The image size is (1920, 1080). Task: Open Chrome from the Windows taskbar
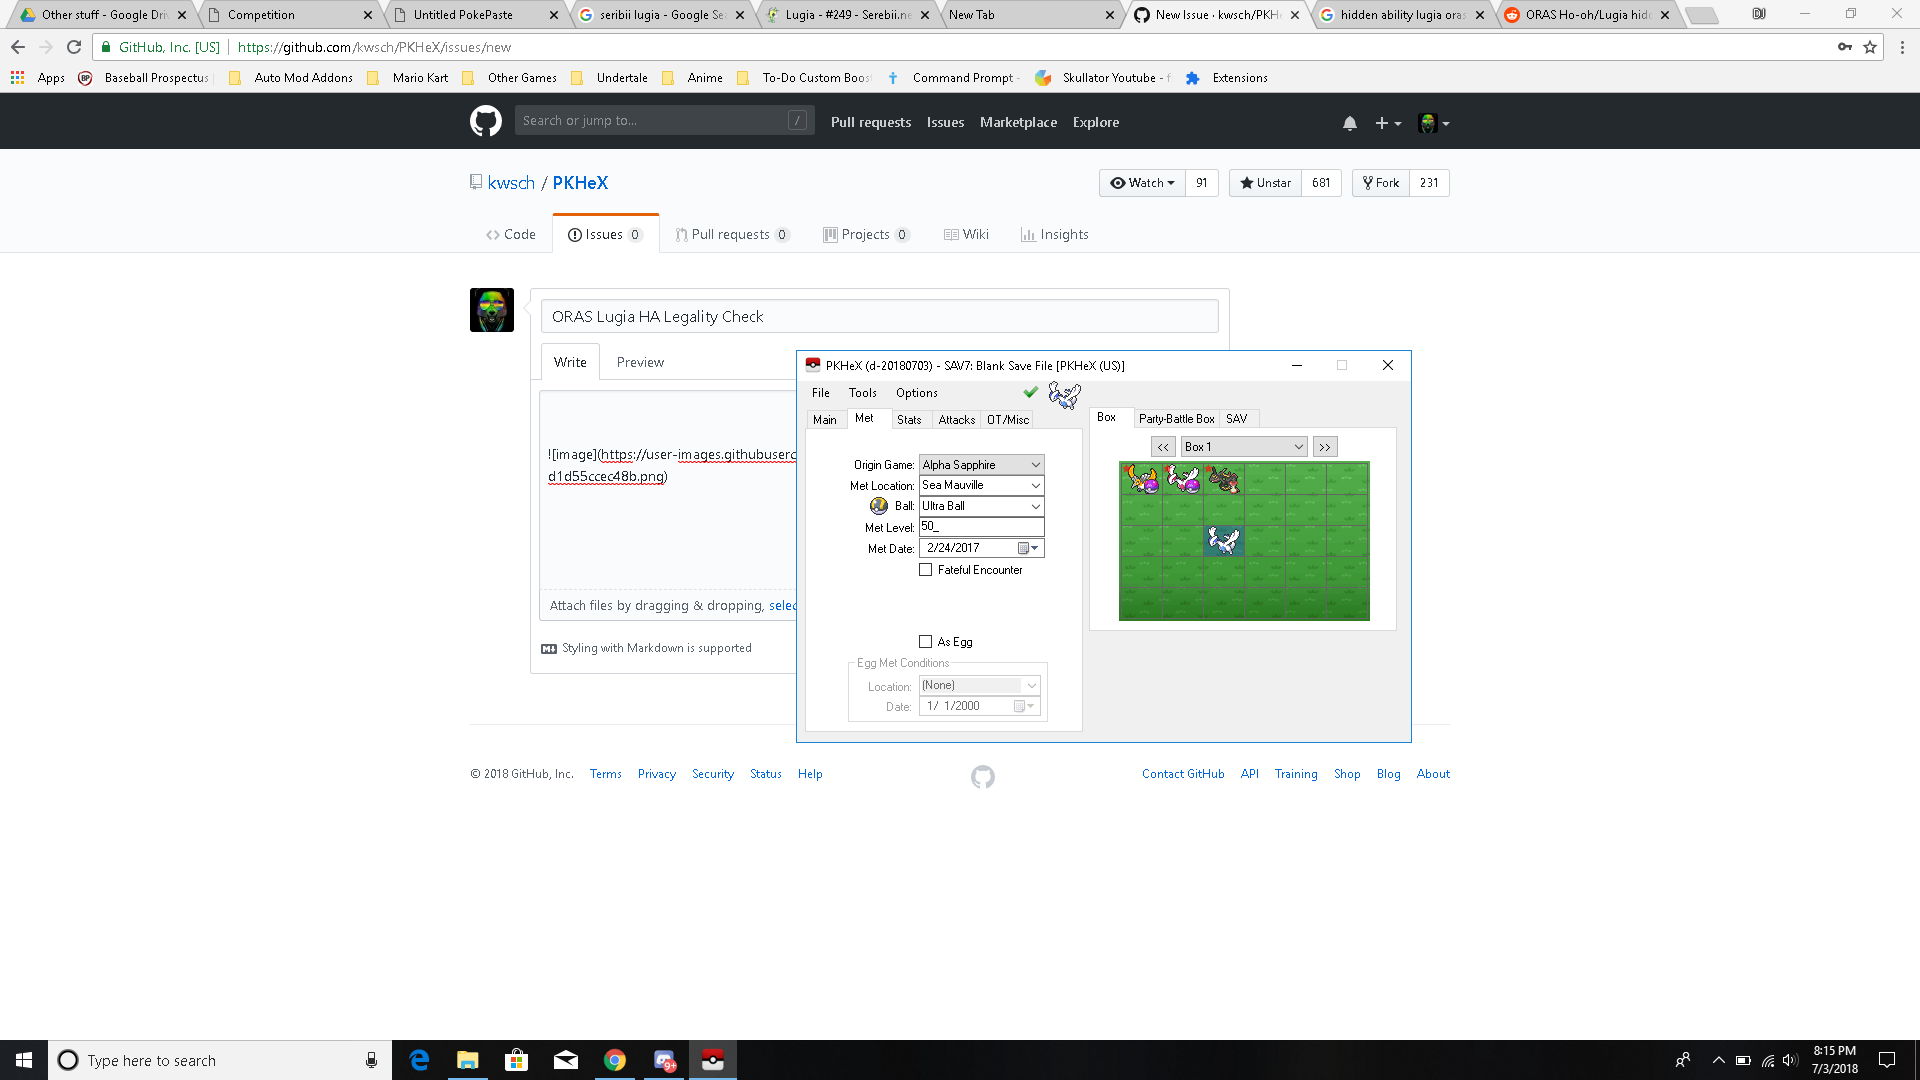point(614,1060)
